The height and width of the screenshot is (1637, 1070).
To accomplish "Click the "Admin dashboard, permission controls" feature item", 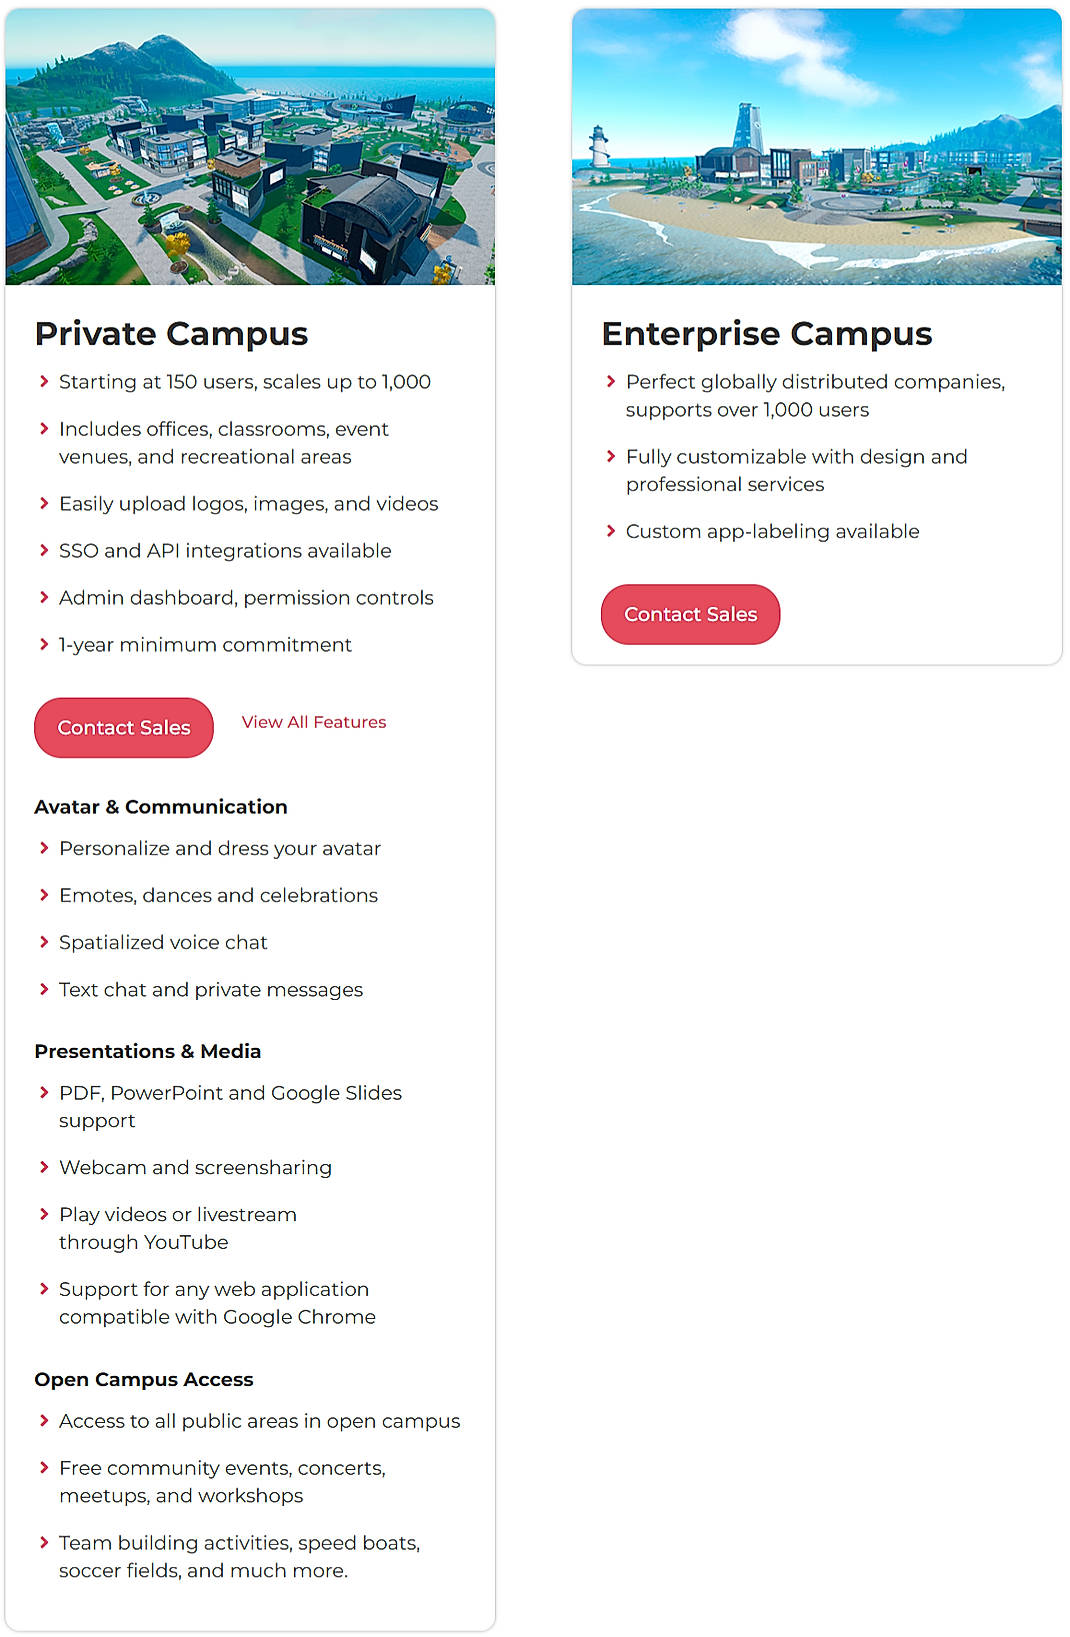I will click(x=245, y=597).
